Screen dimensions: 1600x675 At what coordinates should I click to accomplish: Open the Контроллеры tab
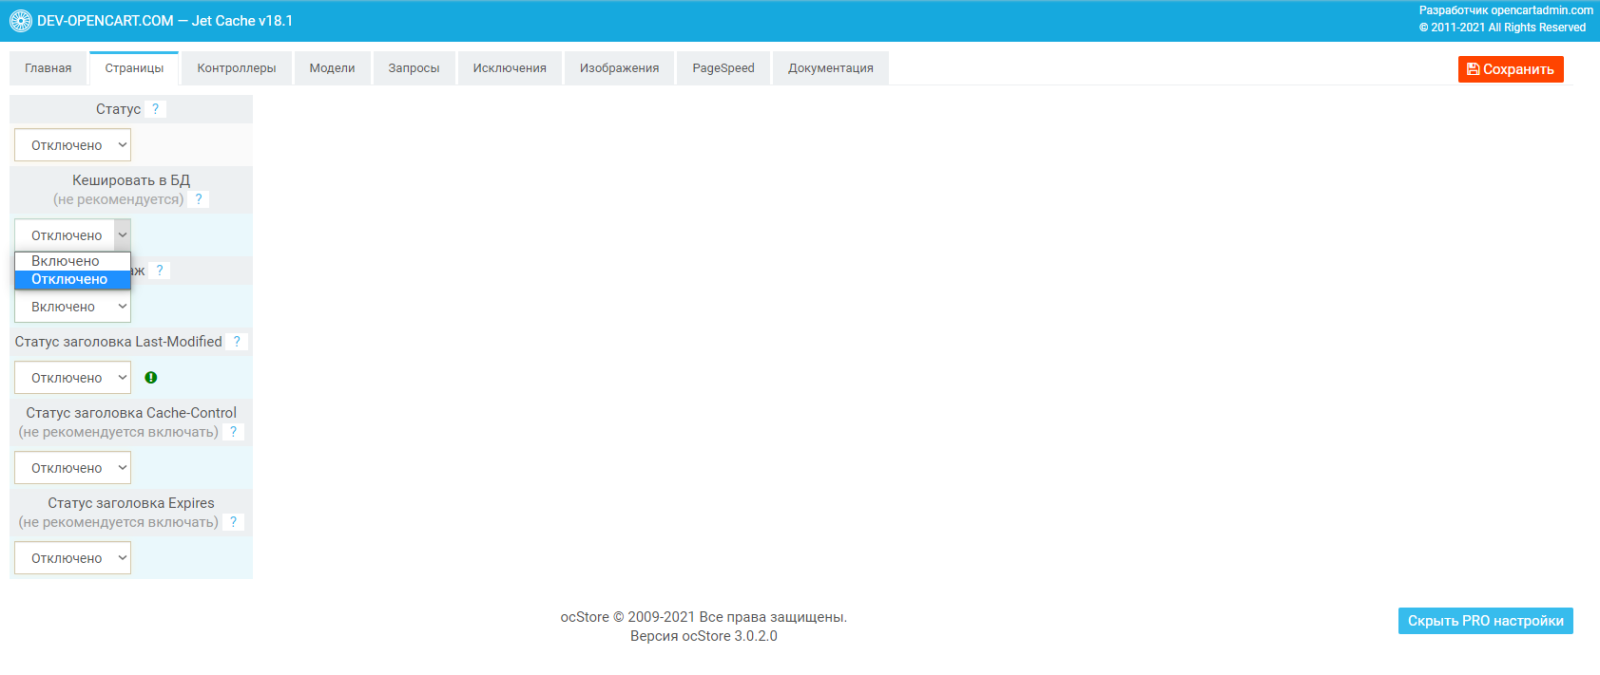tap(237, 68)
